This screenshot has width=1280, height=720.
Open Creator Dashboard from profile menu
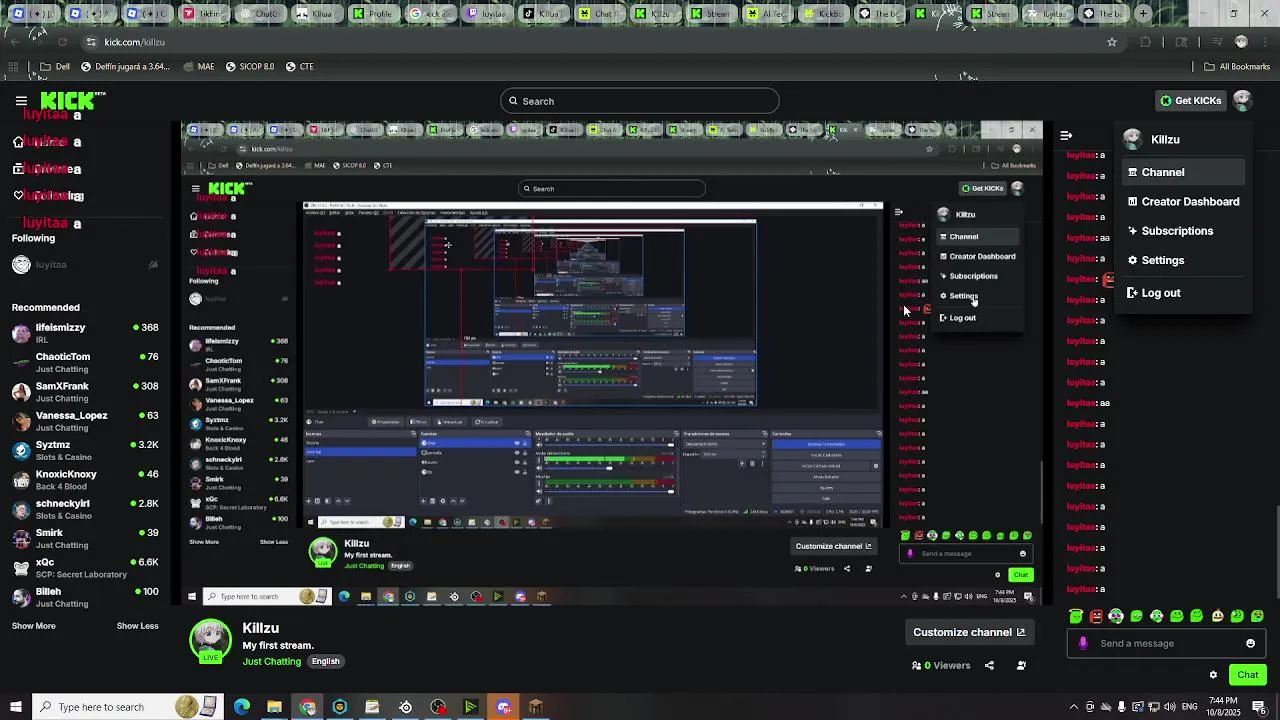pyautogui.click(x=1183, y=201)
